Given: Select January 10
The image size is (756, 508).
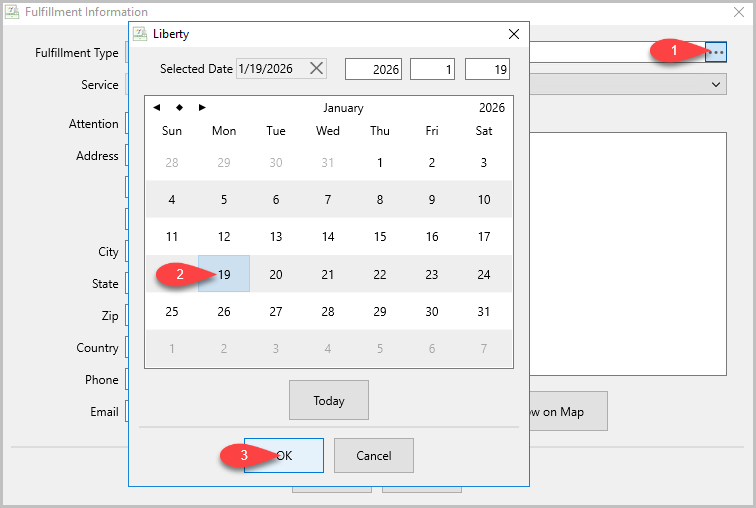Looking at the screenshot, I should coord(484,200).
